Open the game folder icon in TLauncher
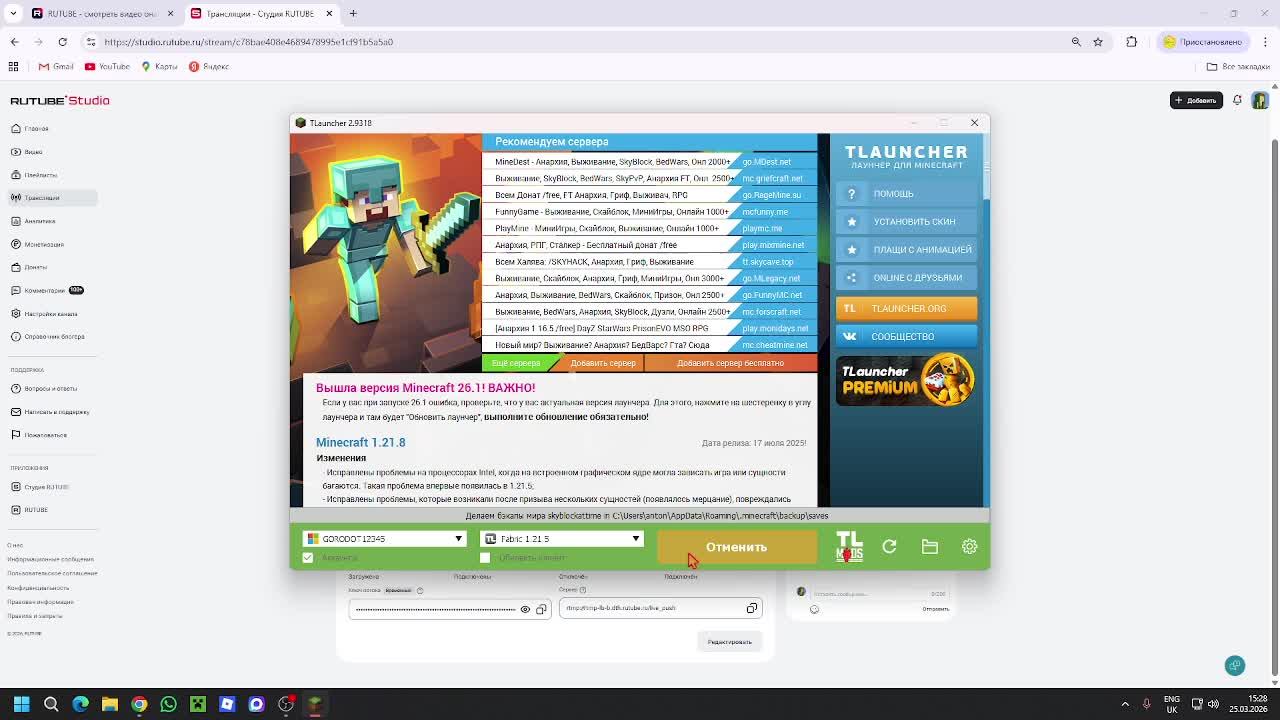Screen dimensions: 1280x720 tap(930, 547)
